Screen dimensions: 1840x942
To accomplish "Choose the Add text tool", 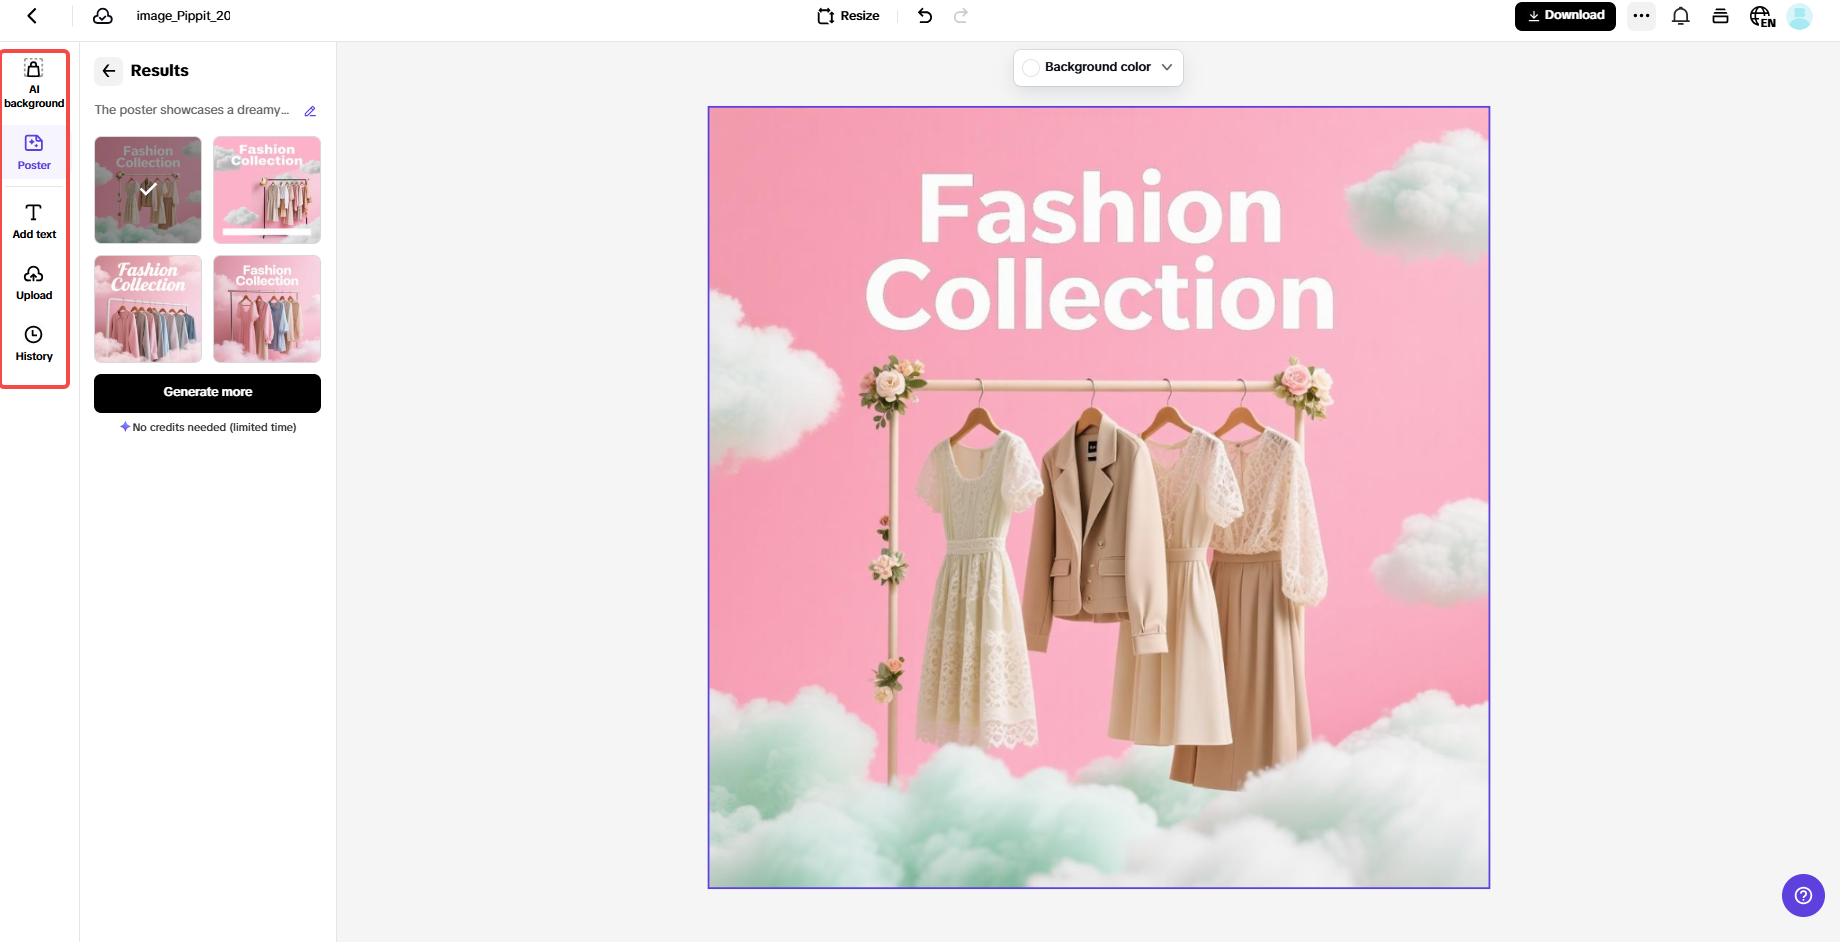I will point(34,221).
